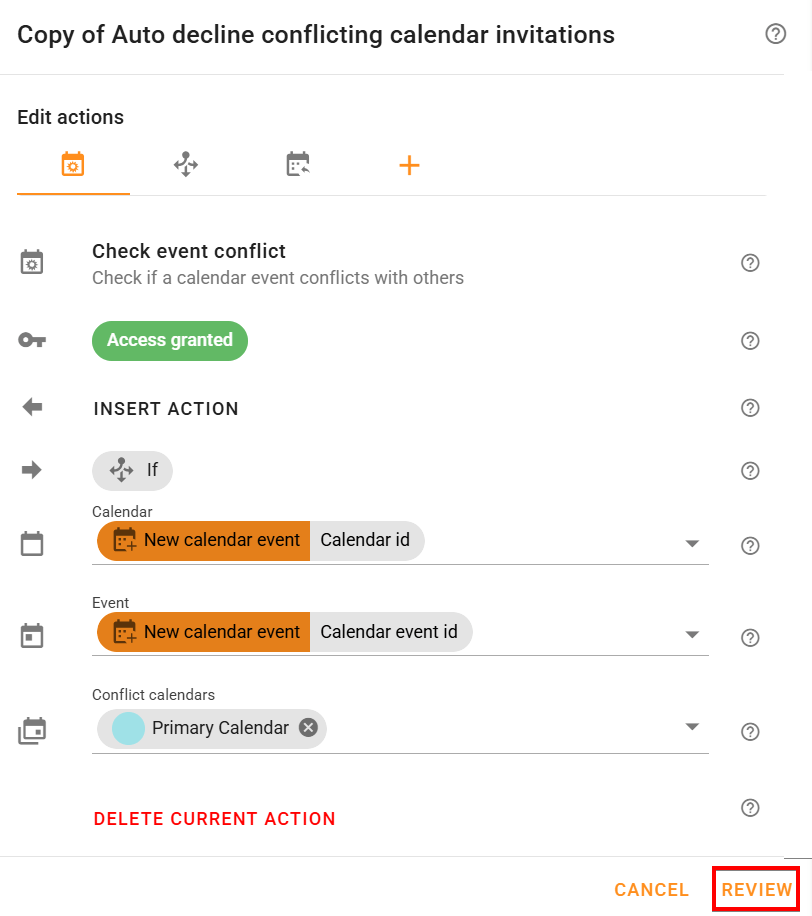Switch to the If branch action tab
This screenshot has width=812, height=916.
point(186,165)
